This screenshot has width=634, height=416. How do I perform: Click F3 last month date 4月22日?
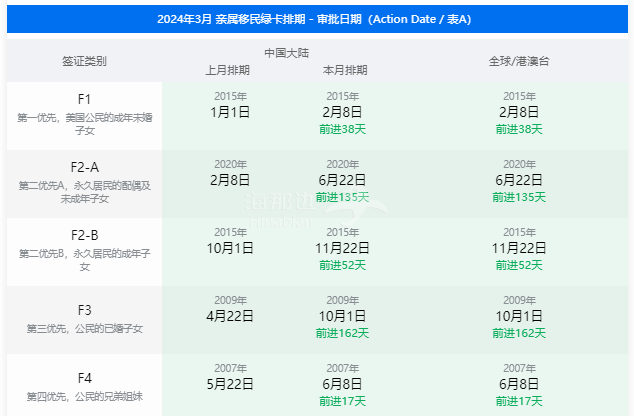coord(230,316)
